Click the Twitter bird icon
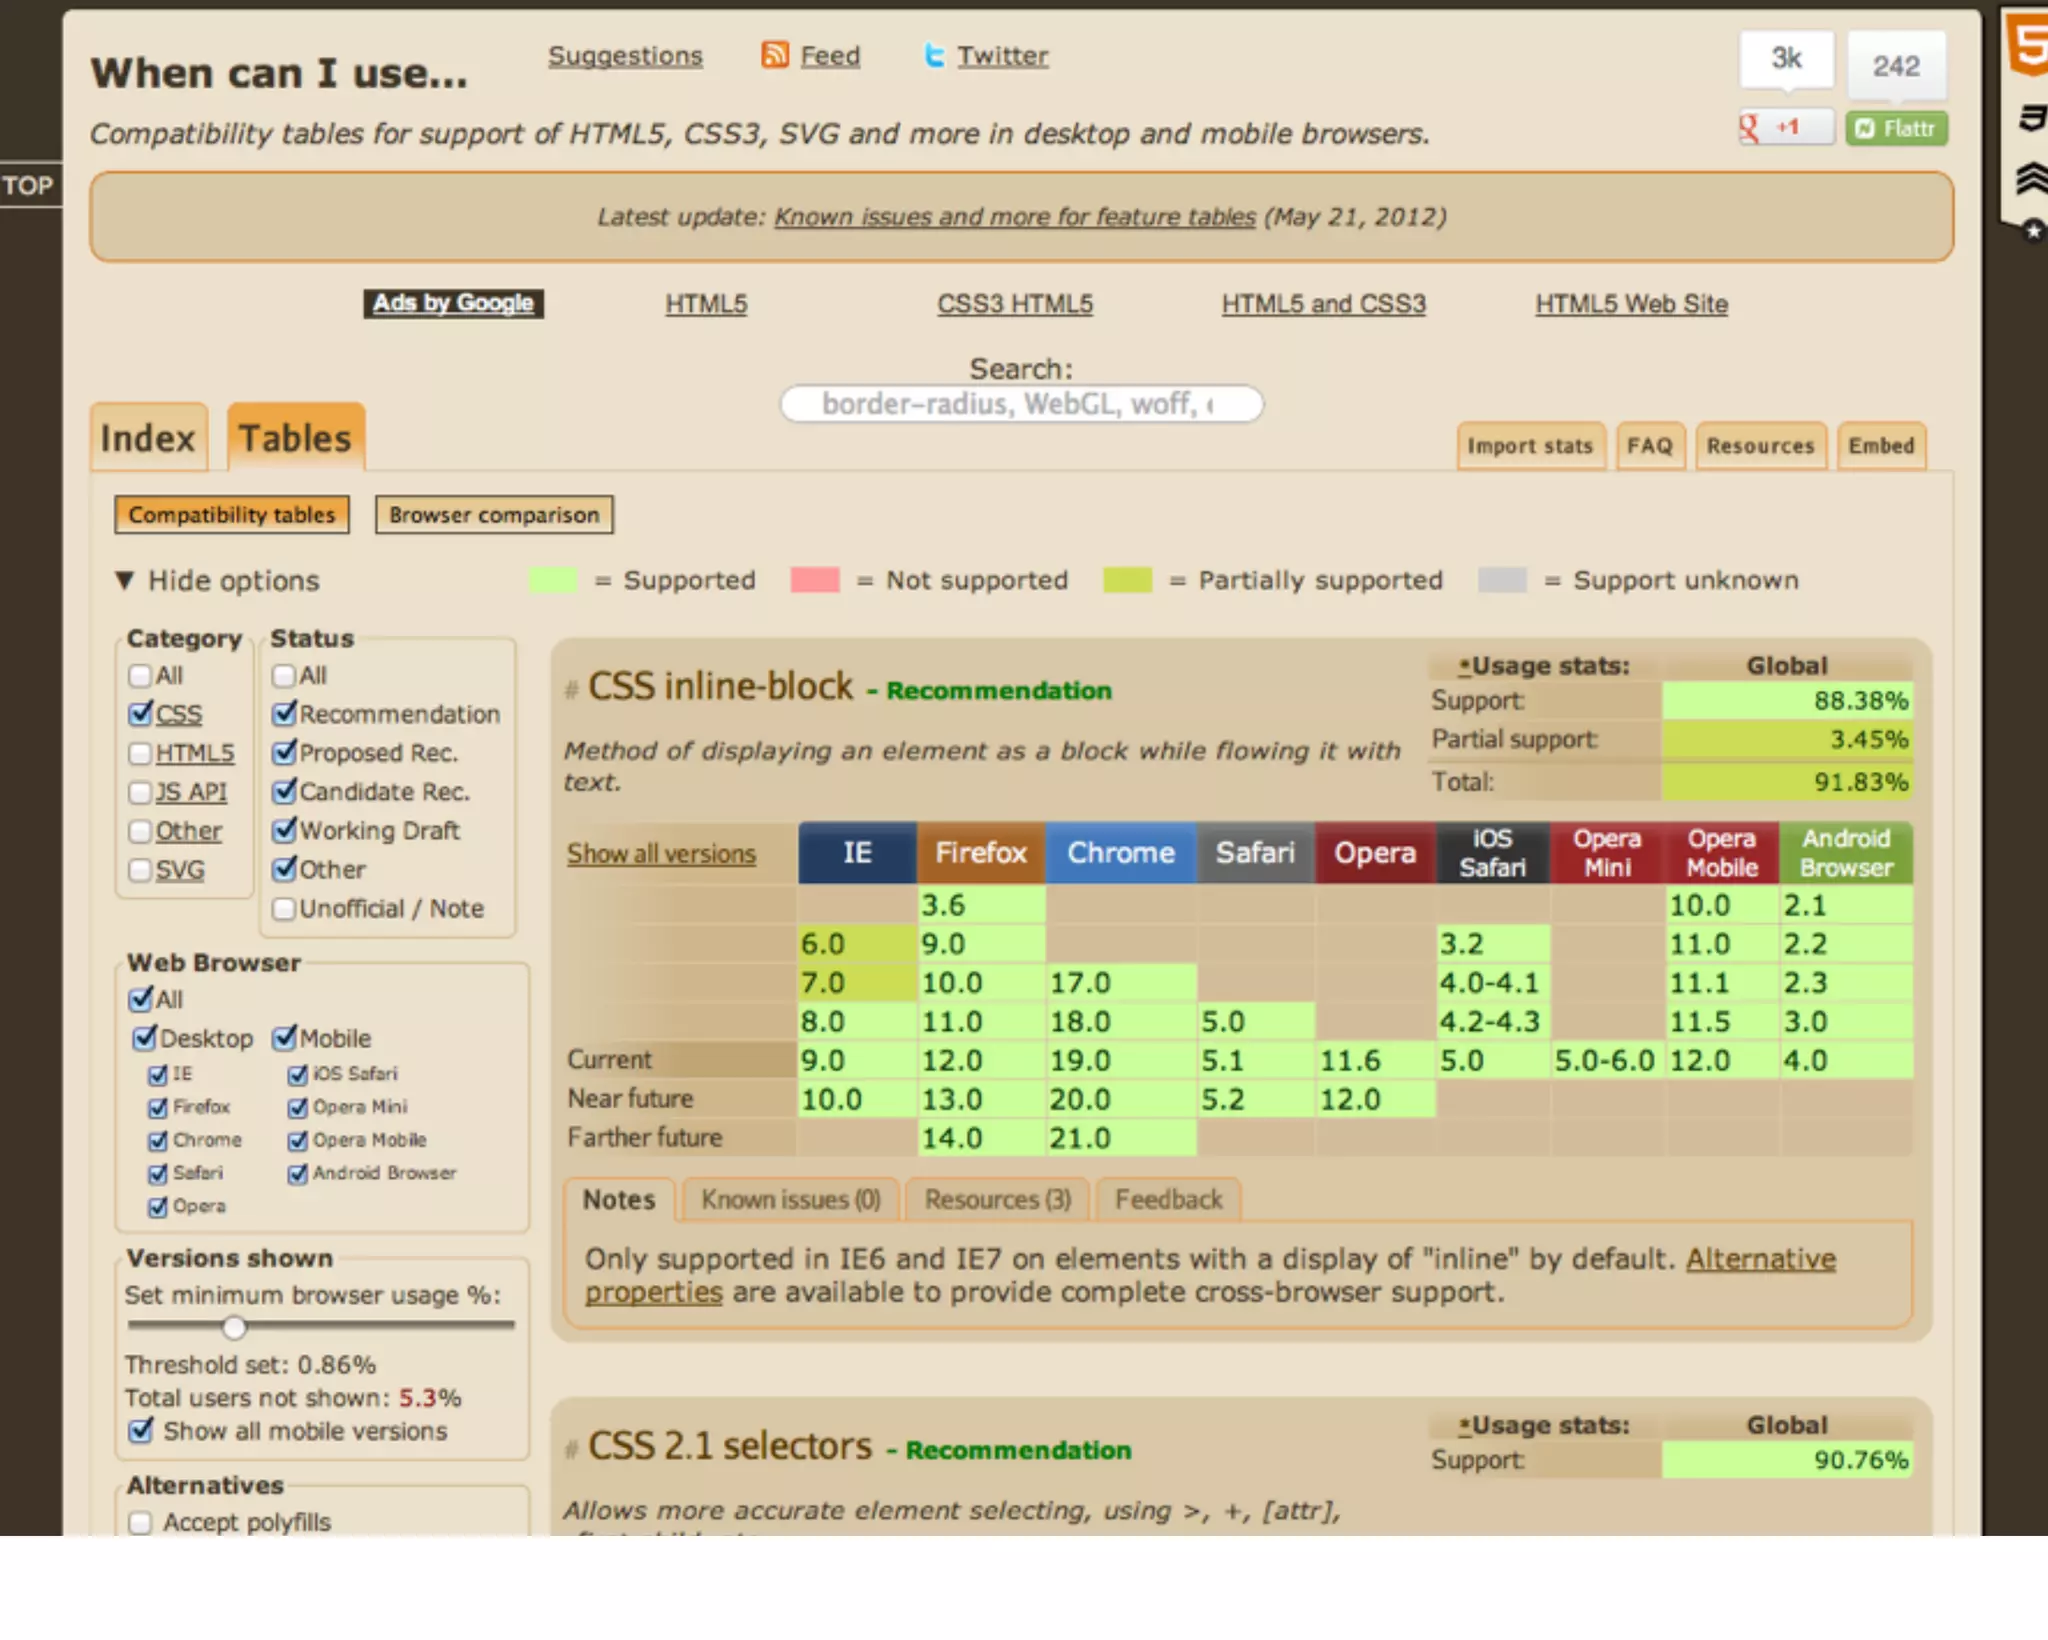The height and width of the screenshot is (1640, 2048). pyautogui.click(x=934, y=55)
